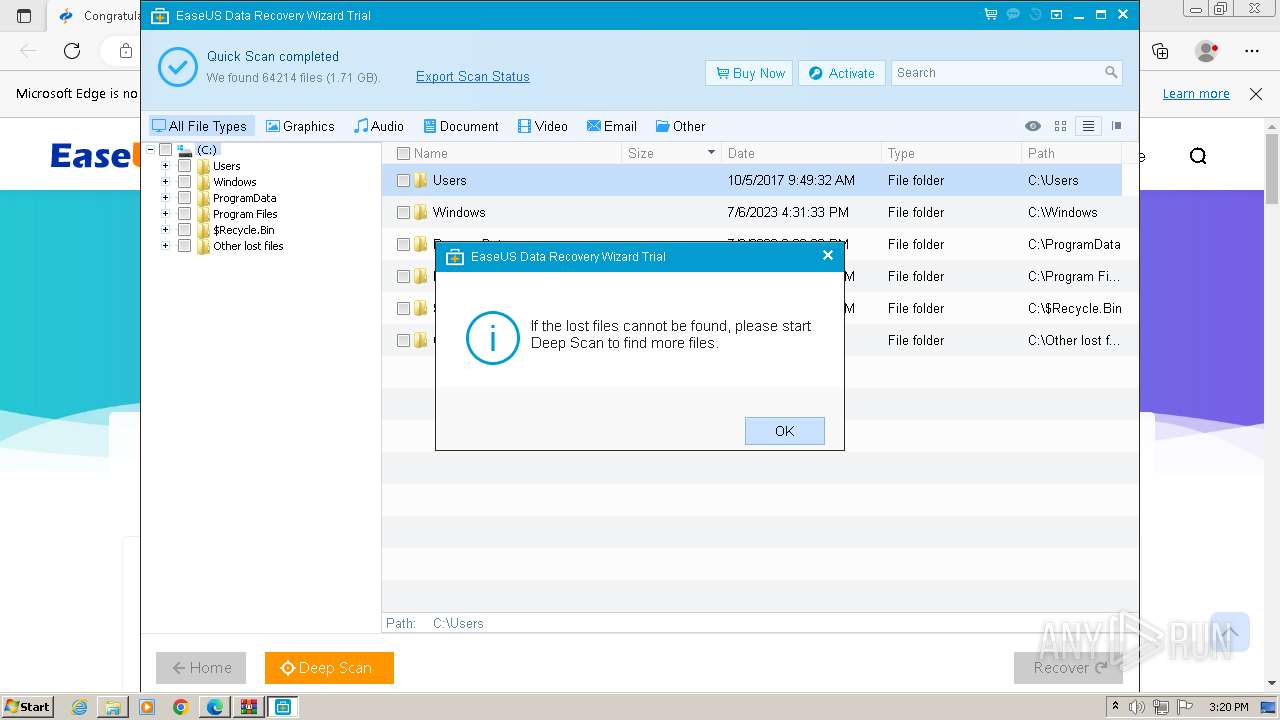Filter by Document files
This screenshot has height=720, width=1280.
coord(461,126)
